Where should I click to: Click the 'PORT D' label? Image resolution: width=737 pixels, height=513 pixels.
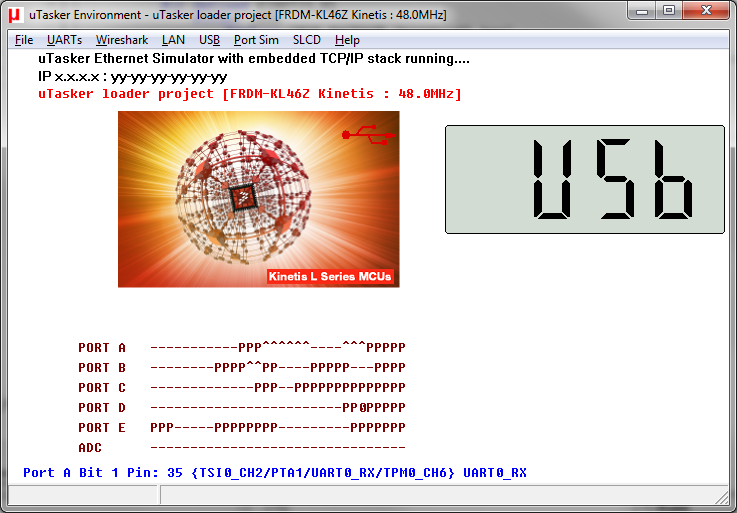coord(102,407)
